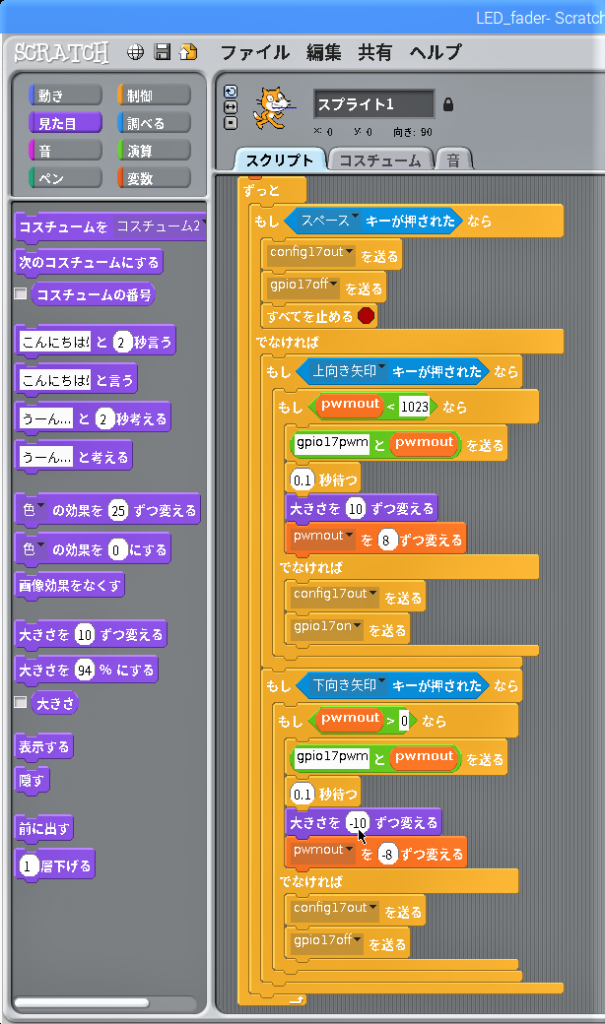
Task: Click the cat sprite thumbnail
Action: 273,109
